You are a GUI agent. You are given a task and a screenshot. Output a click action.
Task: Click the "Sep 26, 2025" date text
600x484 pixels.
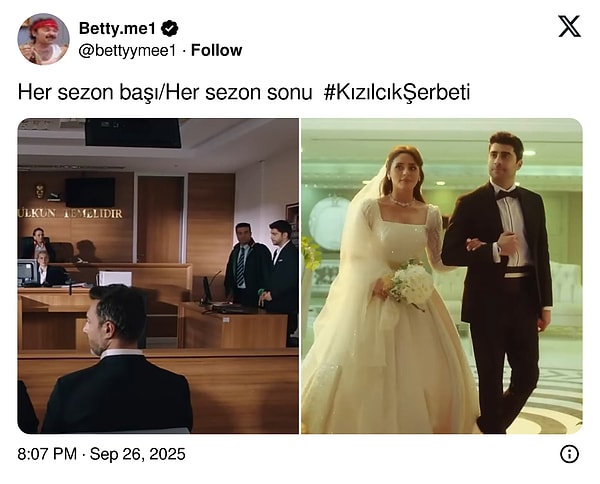tap(138, 454)
